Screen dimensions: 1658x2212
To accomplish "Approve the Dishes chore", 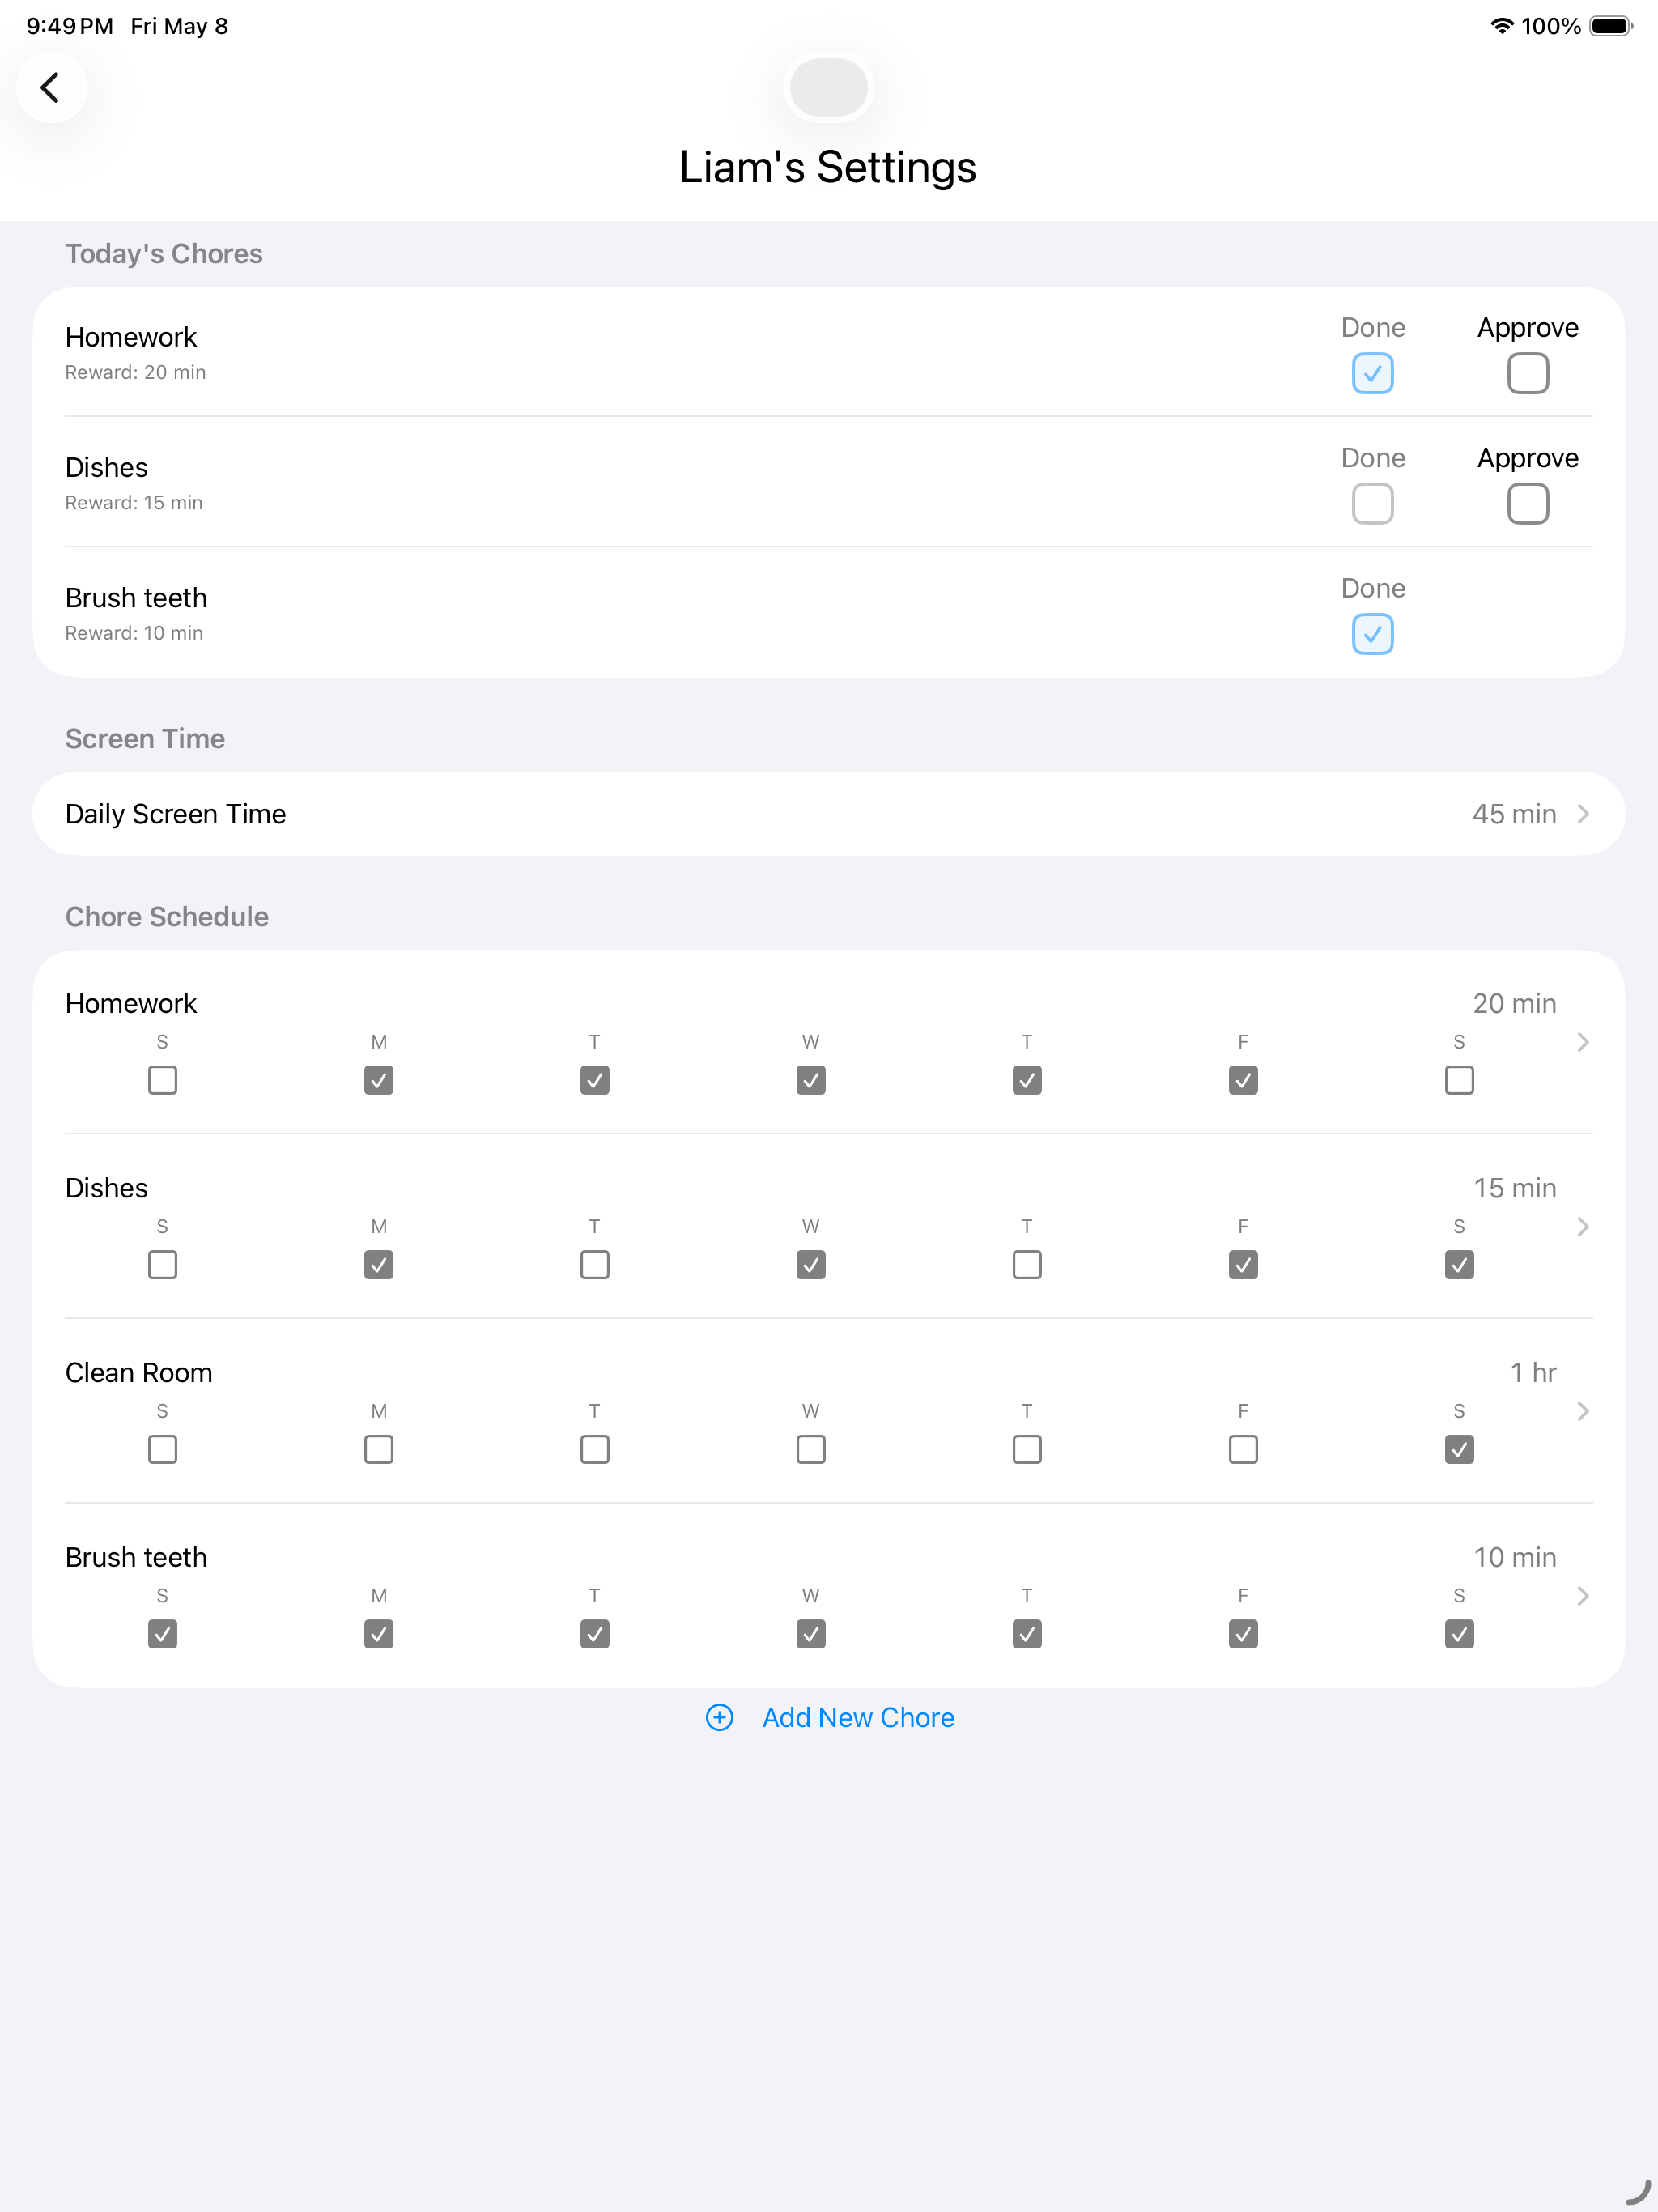I will pyautogui.click(x=1527, y=503).
